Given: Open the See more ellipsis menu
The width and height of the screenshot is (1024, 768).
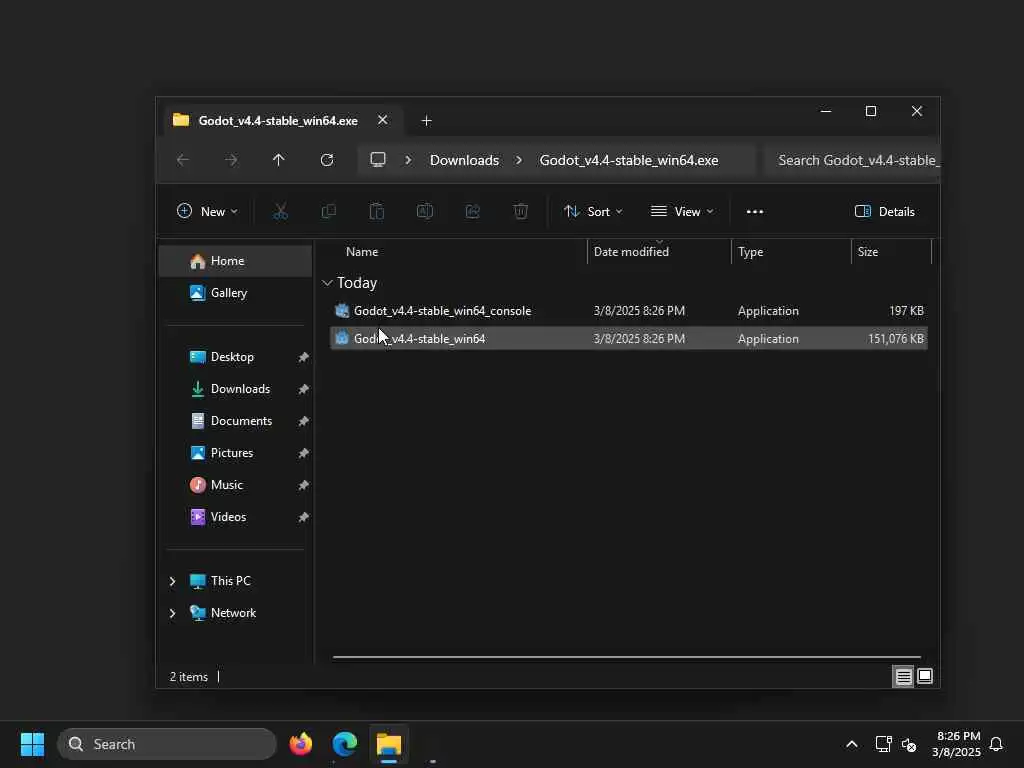Looking at the screenshot, I should [x=755, y=212].
